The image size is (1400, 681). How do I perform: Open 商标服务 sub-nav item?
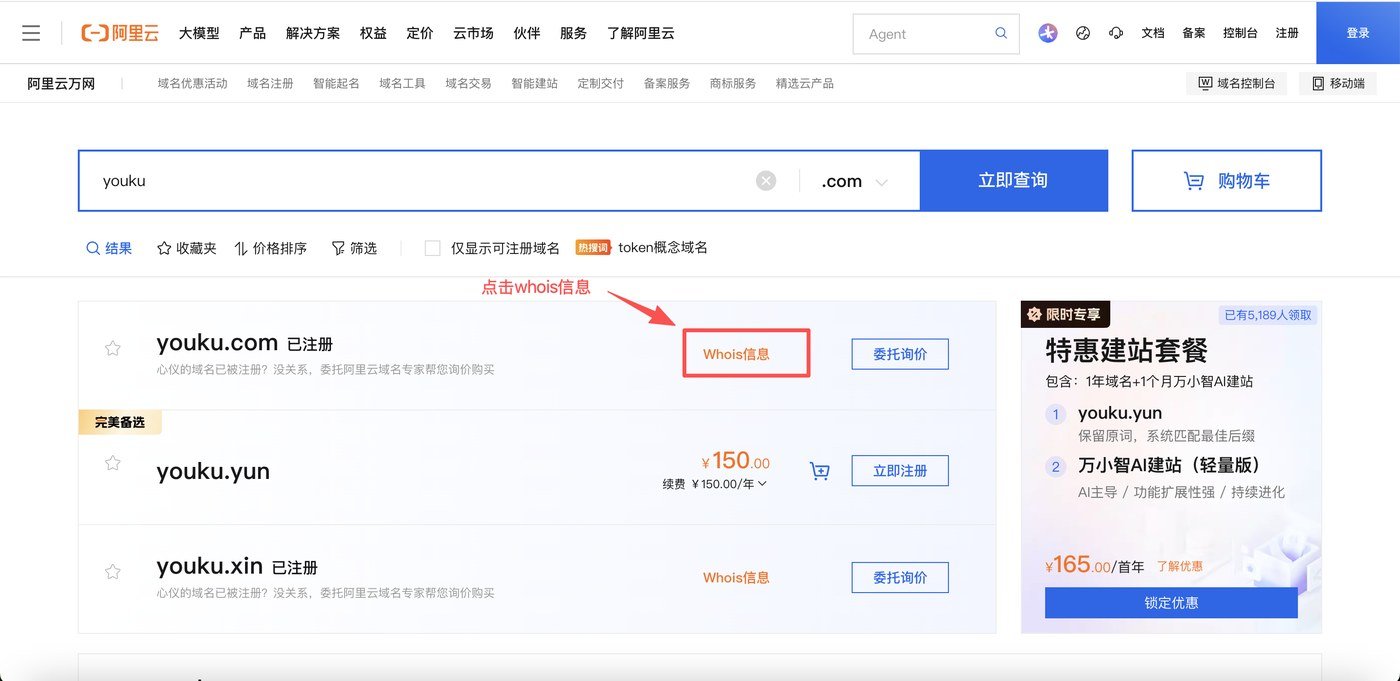tap(733, 83)
